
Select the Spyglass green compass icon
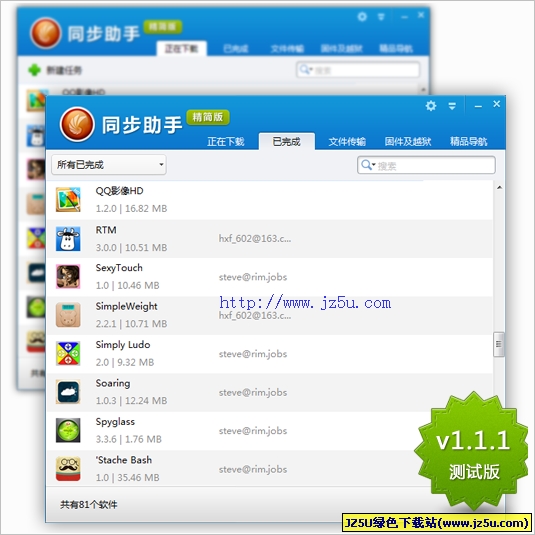(x=68, y=430)
